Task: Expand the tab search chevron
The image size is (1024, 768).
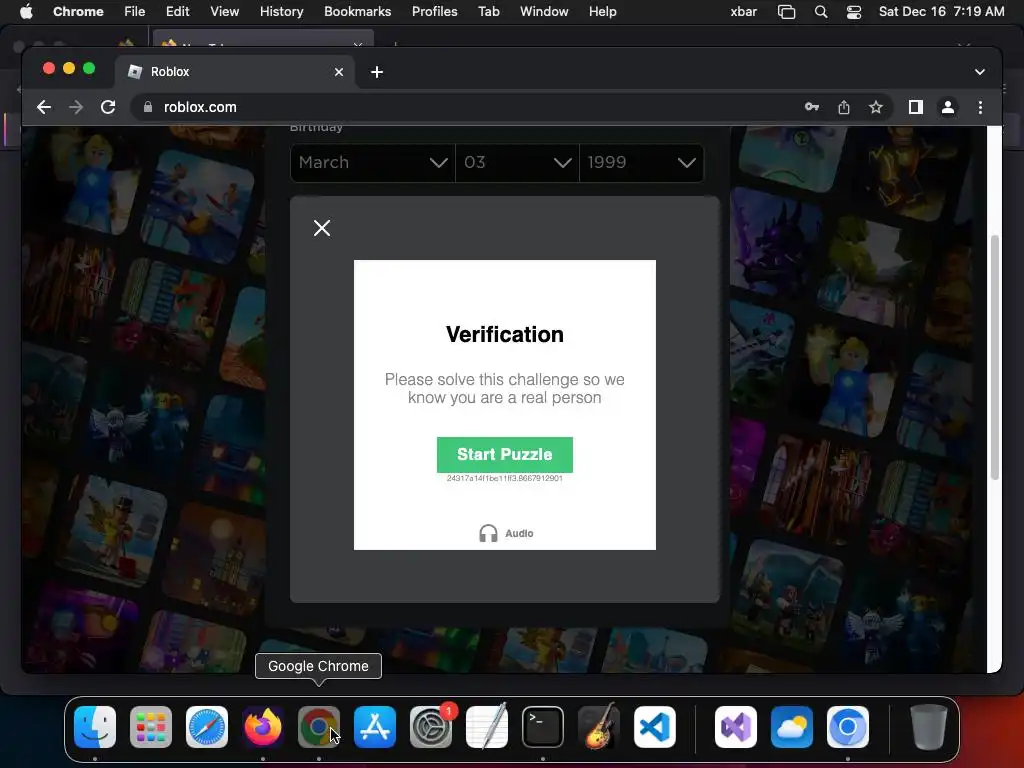Action: (980, 72)
